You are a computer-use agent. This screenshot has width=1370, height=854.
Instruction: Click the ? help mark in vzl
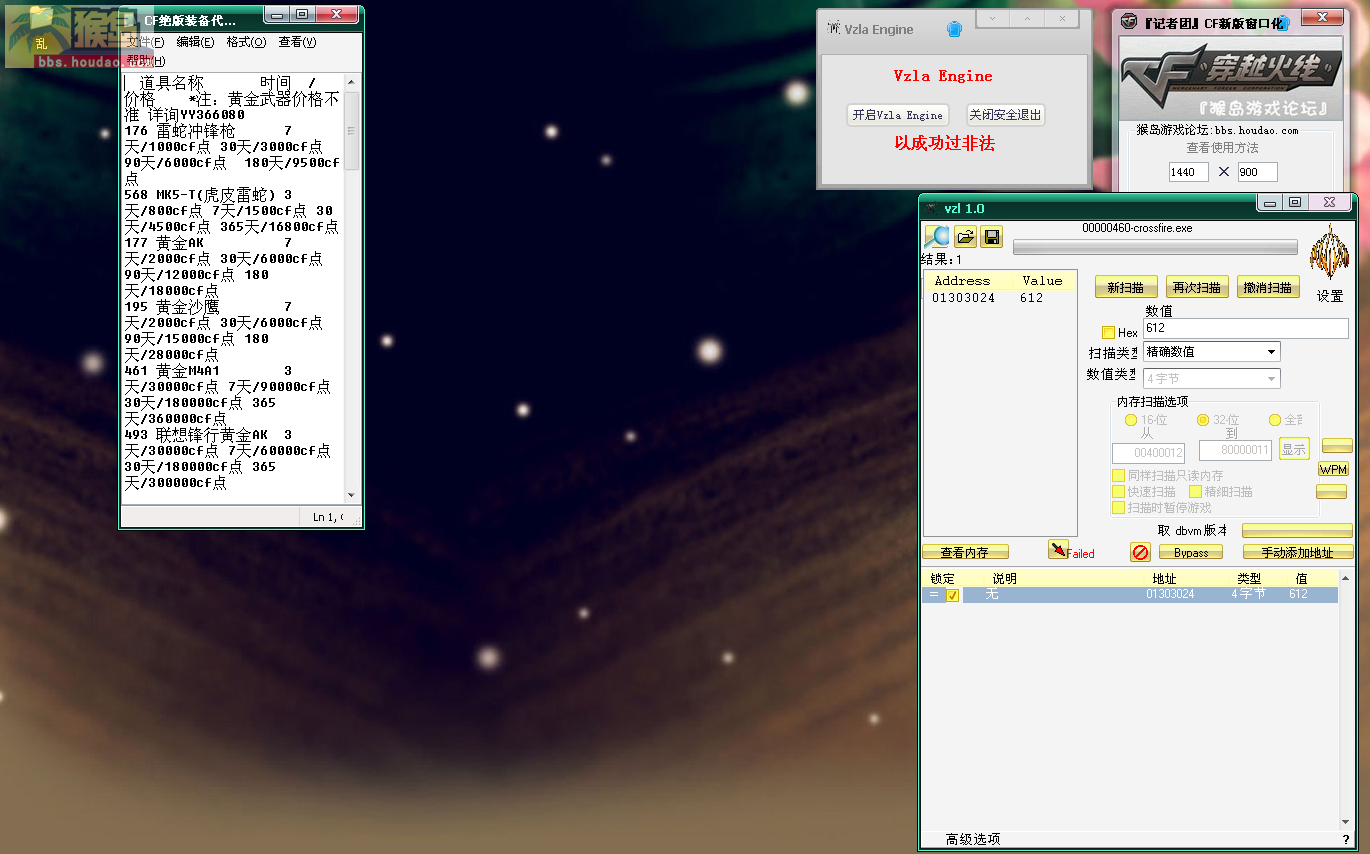(1345, 839)
